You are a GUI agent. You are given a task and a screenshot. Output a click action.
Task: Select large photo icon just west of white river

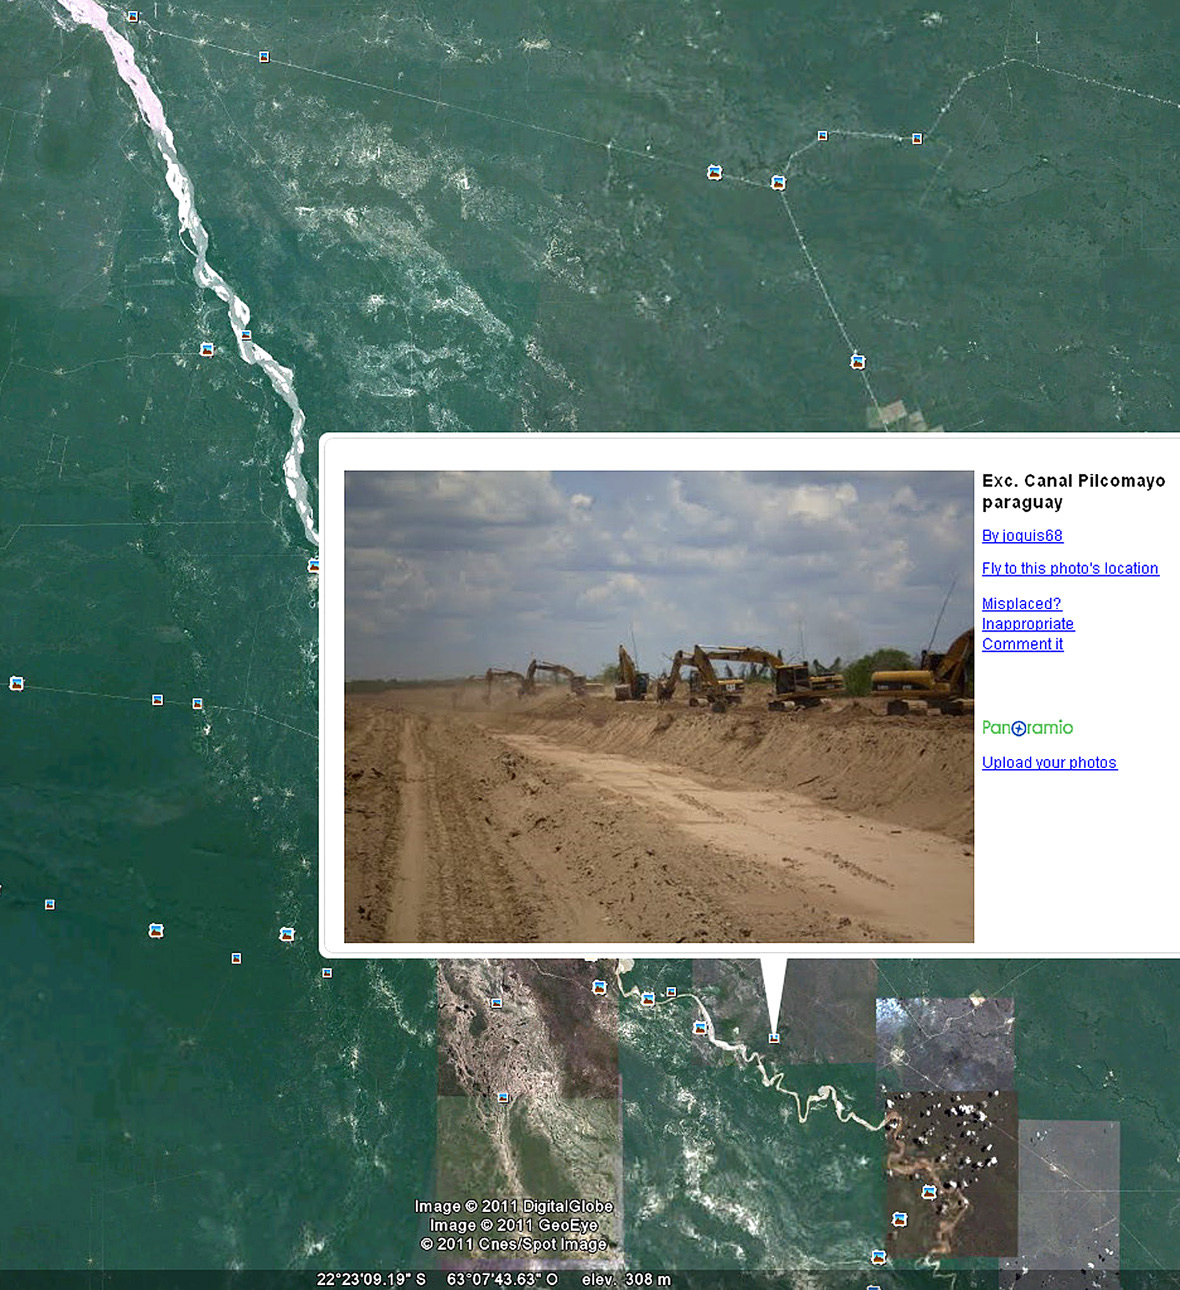[207, 349]
